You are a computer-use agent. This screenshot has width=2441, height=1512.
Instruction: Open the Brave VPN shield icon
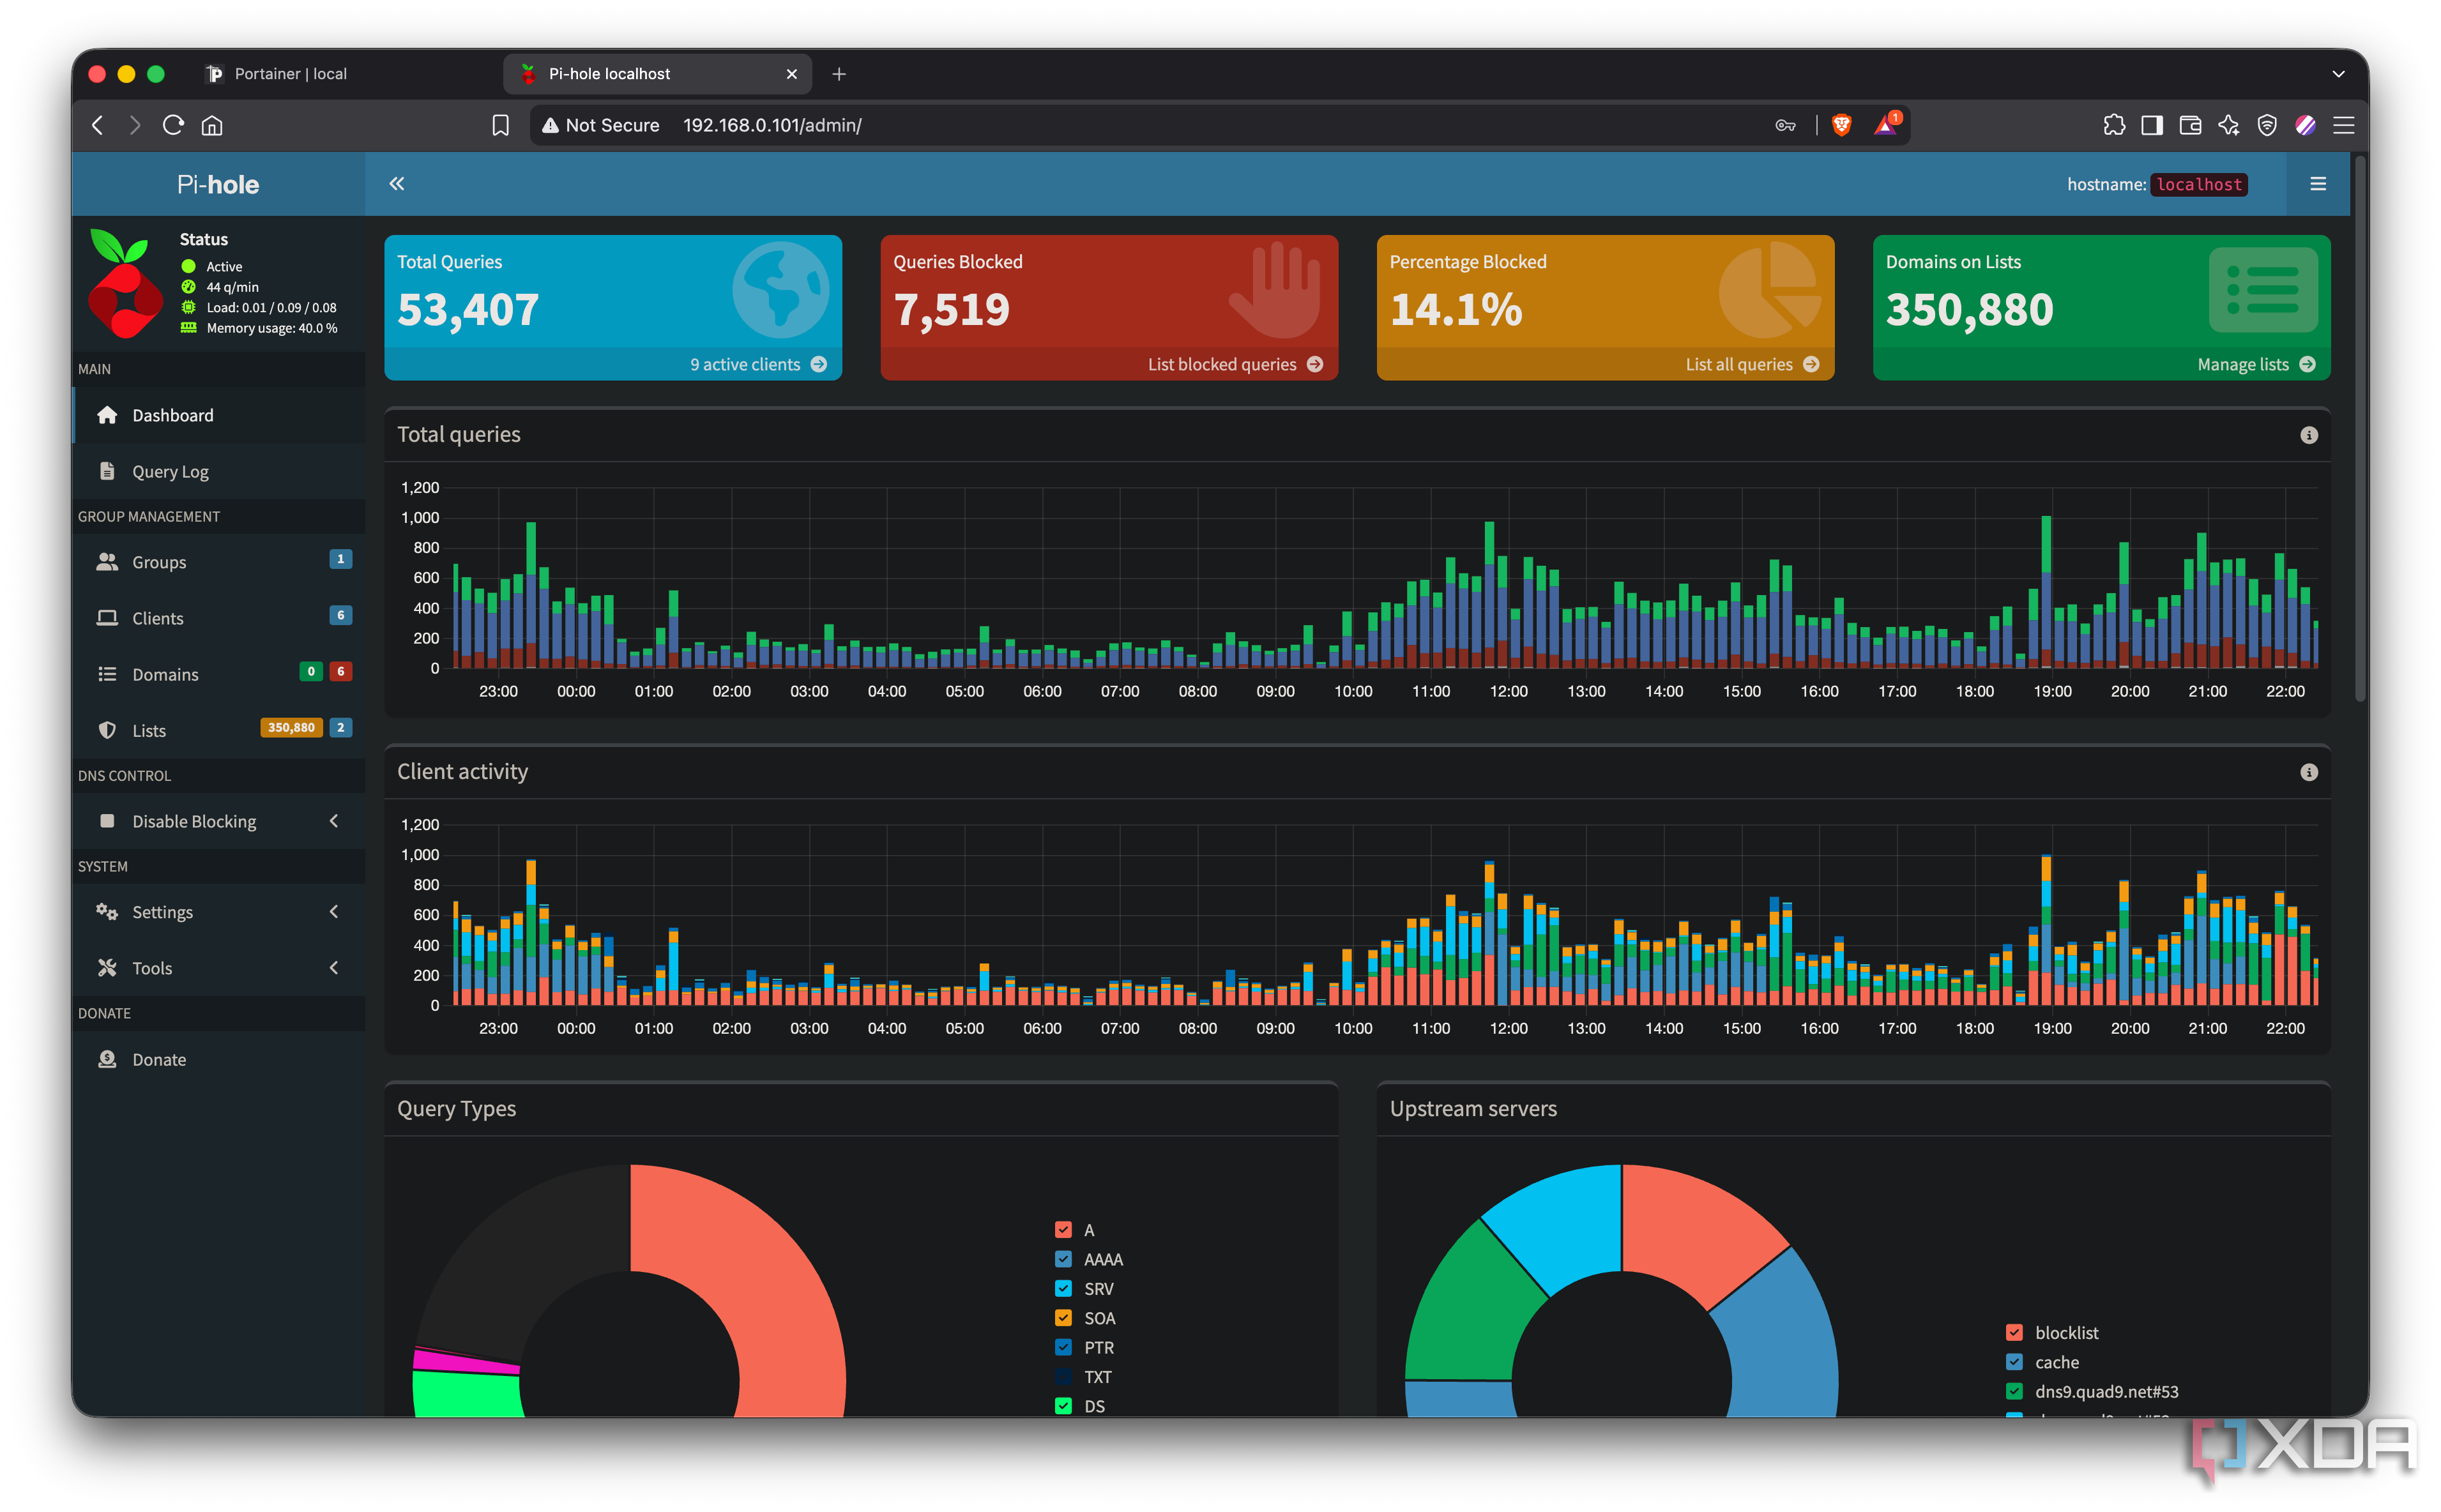pyautogui.click(x=2267, y=125)
